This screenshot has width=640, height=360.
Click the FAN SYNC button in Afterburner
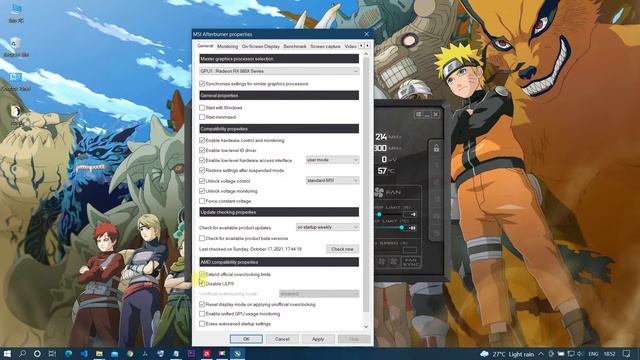pyautogui.click(x=411, y=262)
